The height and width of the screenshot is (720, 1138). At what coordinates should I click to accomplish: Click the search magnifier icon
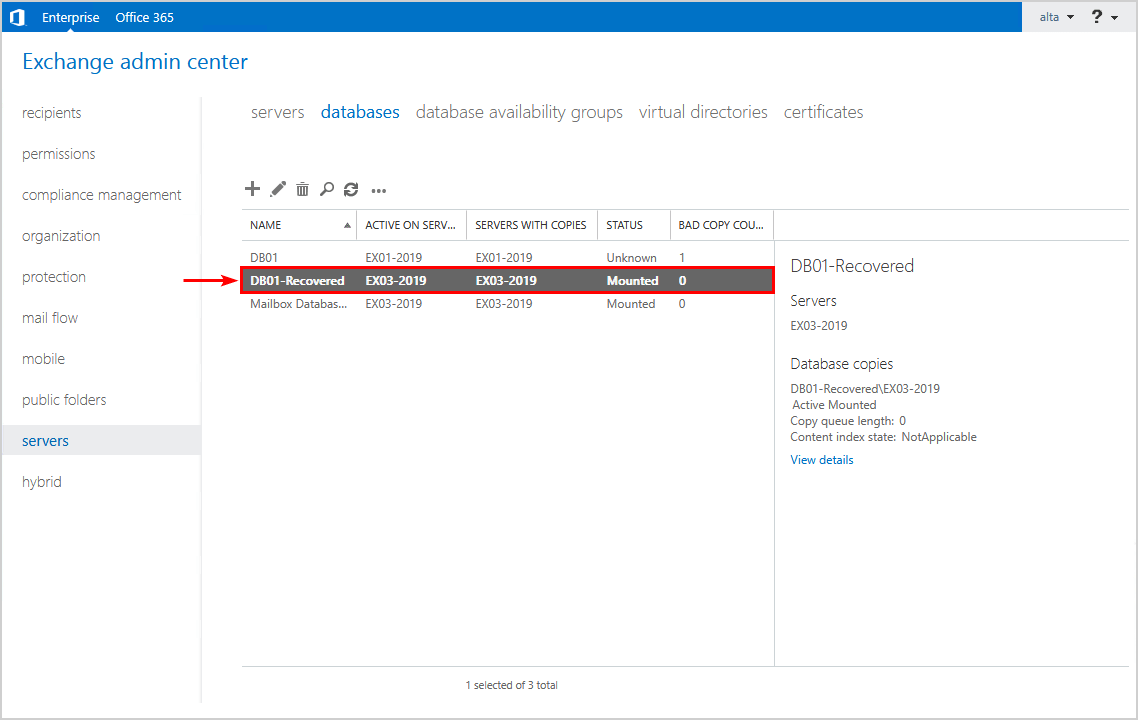pyautogui.click(x=327, y=189)
